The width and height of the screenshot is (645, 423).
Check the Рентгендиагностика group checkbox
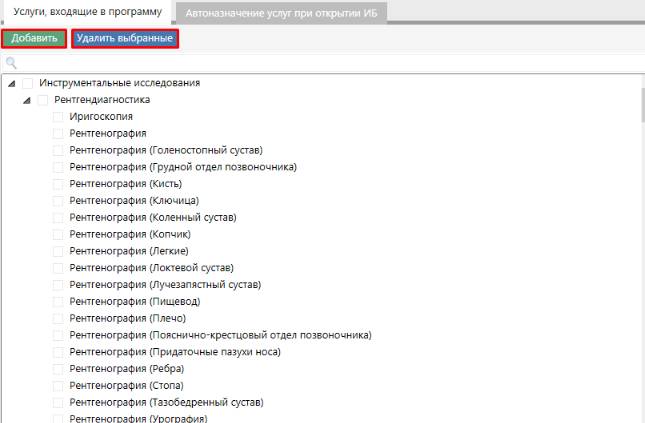pos(43,100)
